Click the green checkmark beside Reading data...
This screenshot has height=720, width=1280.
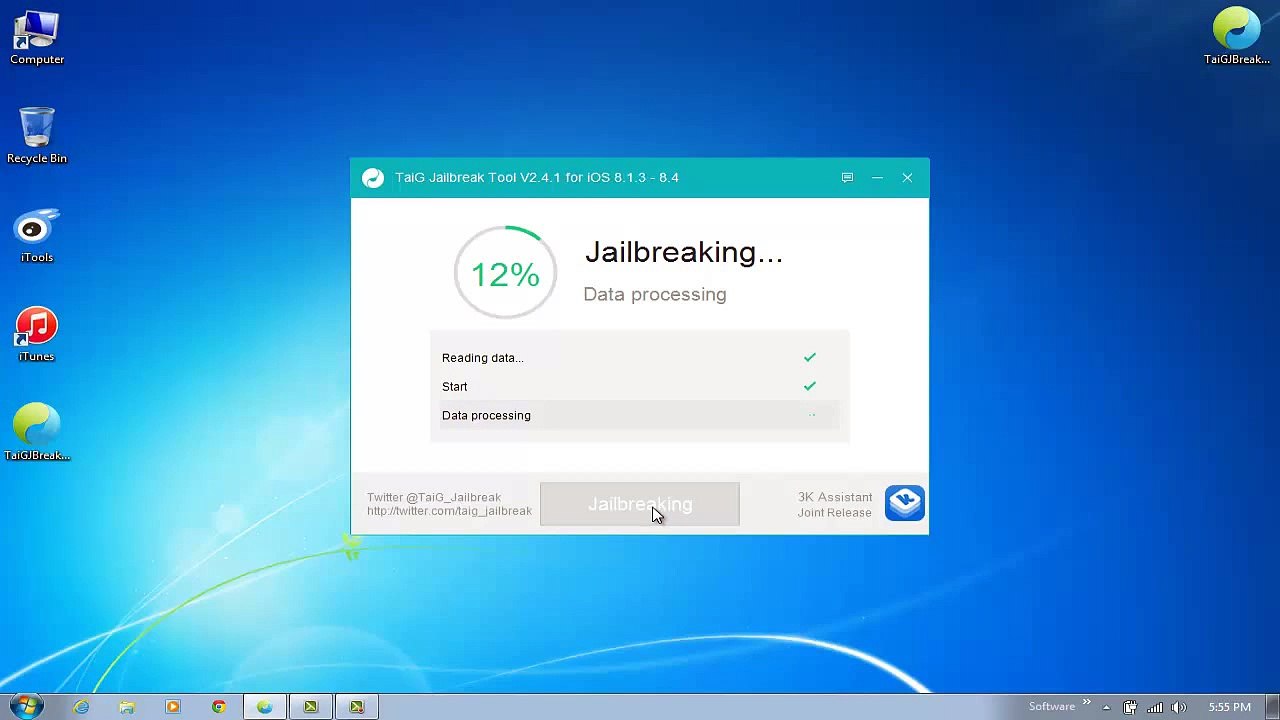(x=810, y=357)
